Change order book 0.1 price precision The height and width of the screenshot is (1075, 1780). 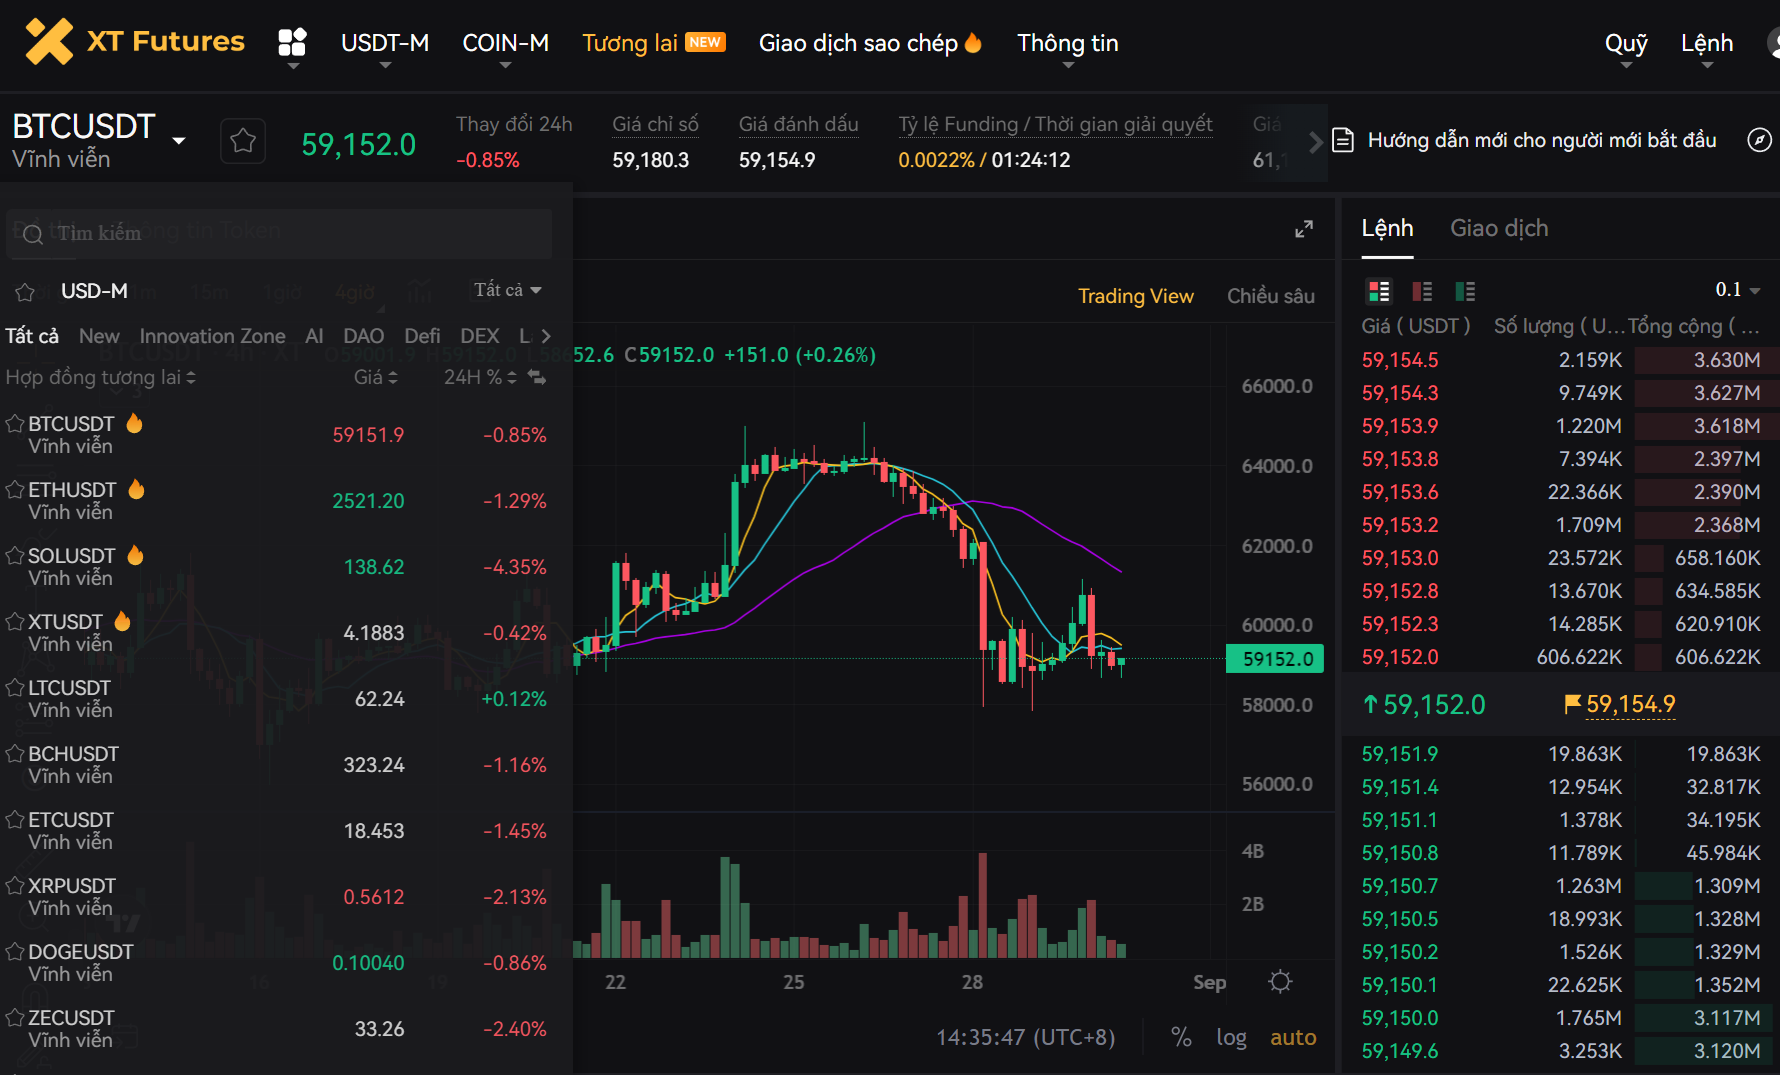point(1738,290)
